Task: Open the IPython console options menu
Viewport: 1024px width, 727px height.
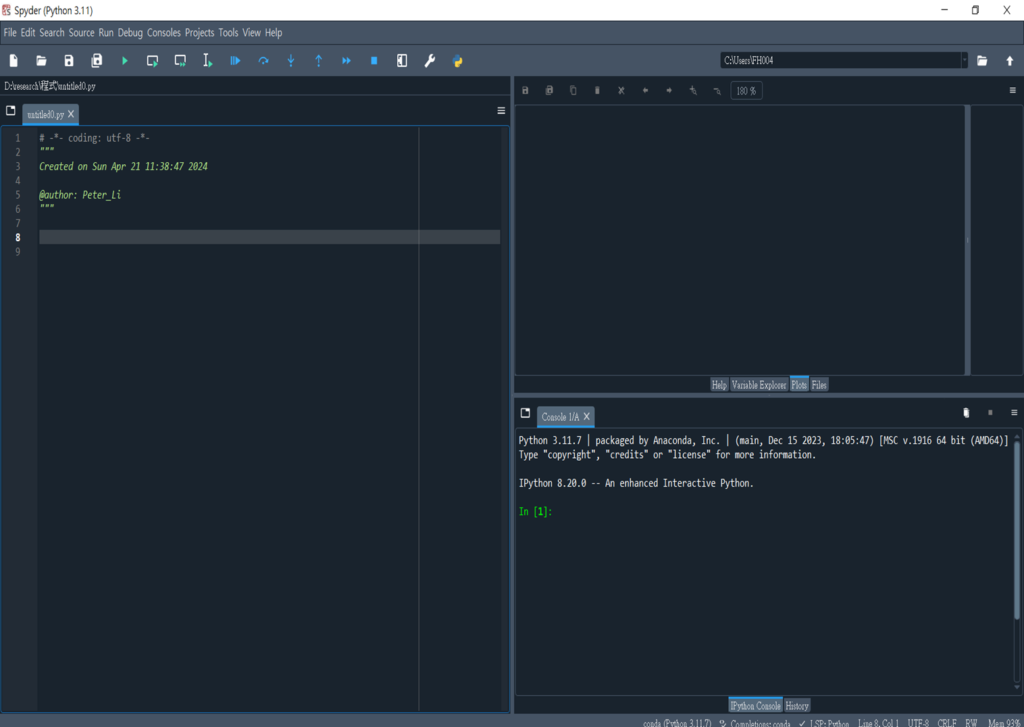Action: [1013, 413]
